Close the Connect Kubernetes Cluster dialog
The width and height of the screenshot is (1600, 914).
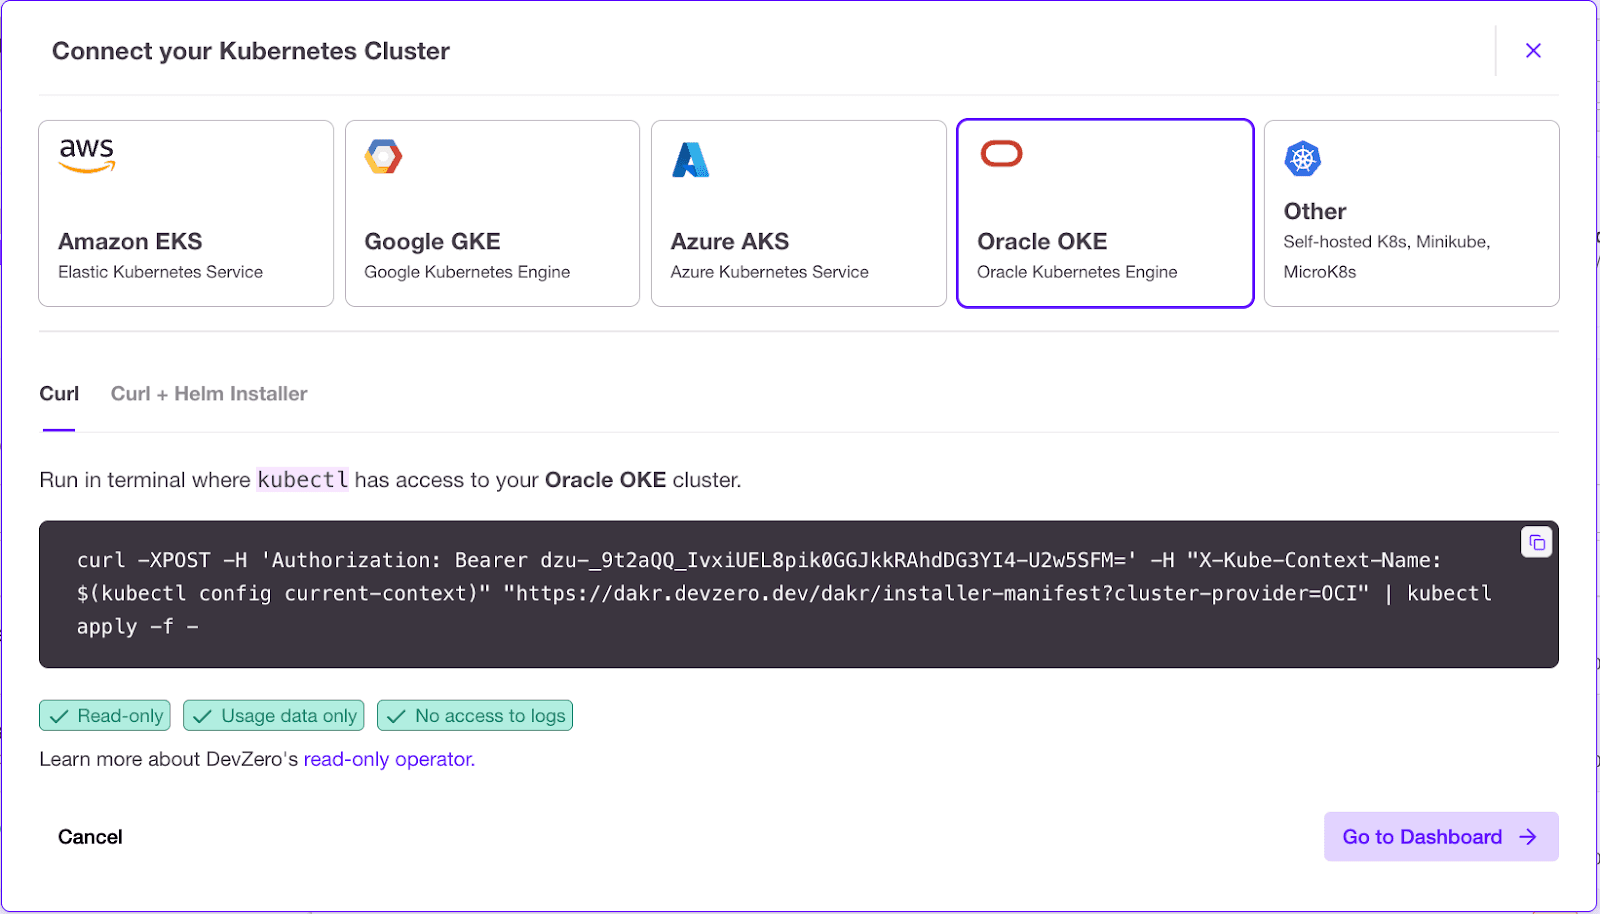pyautogui.click(x=1532, y=51)
